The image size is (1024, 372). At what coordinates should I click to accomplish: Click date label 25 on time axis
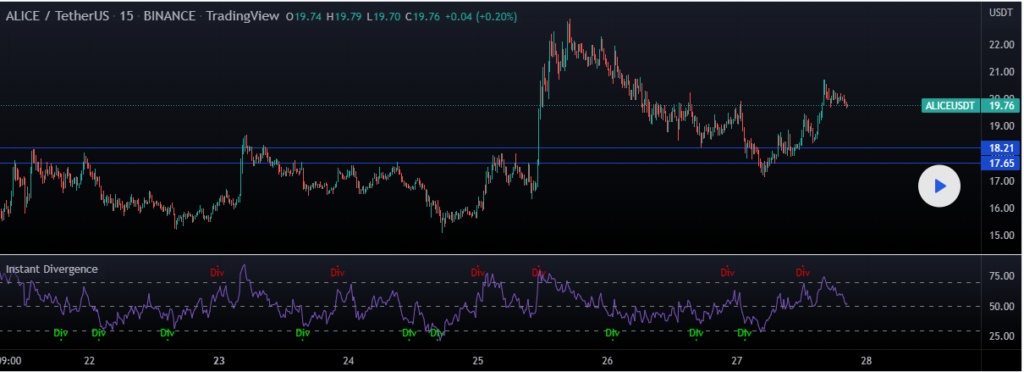coord(478,360)
